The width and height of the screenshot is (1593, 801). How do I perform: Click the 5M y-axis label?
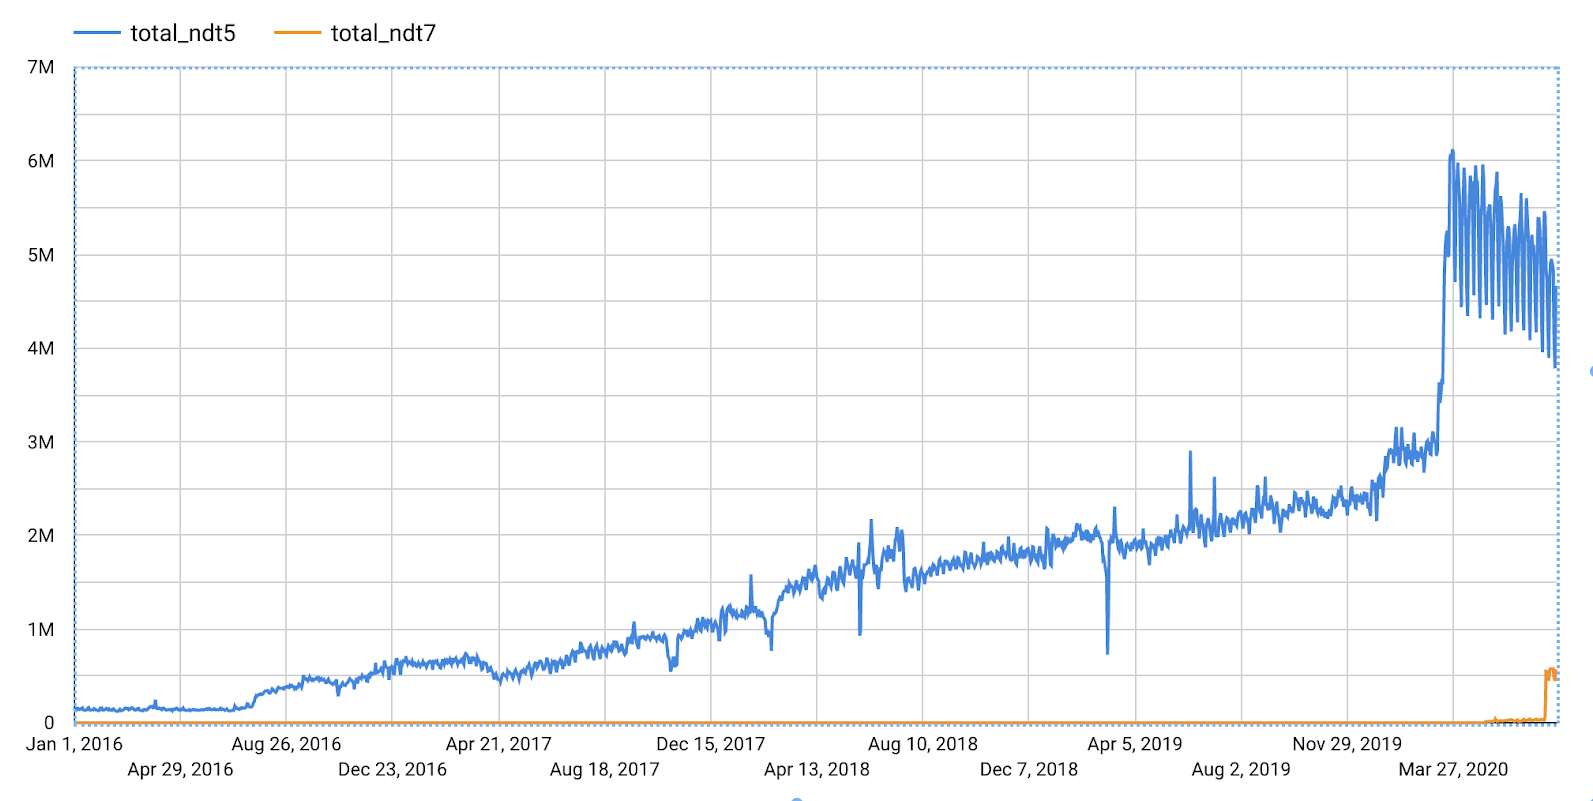tap(41, 255)
